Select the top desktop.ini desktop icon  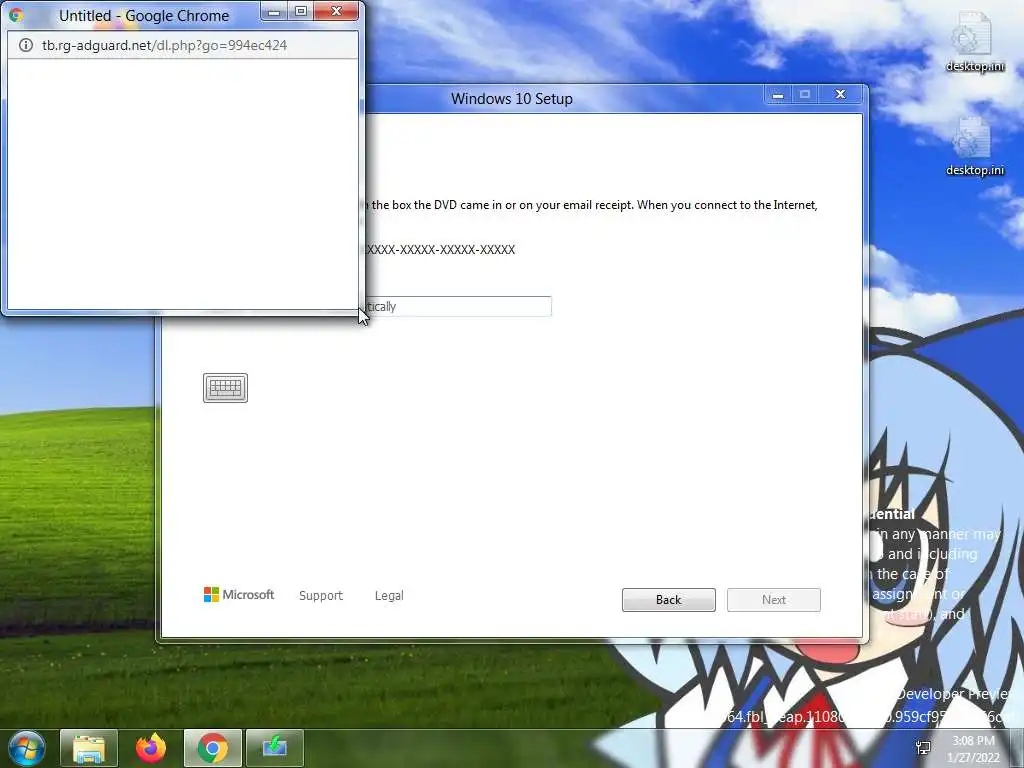[x=974, y=42]
